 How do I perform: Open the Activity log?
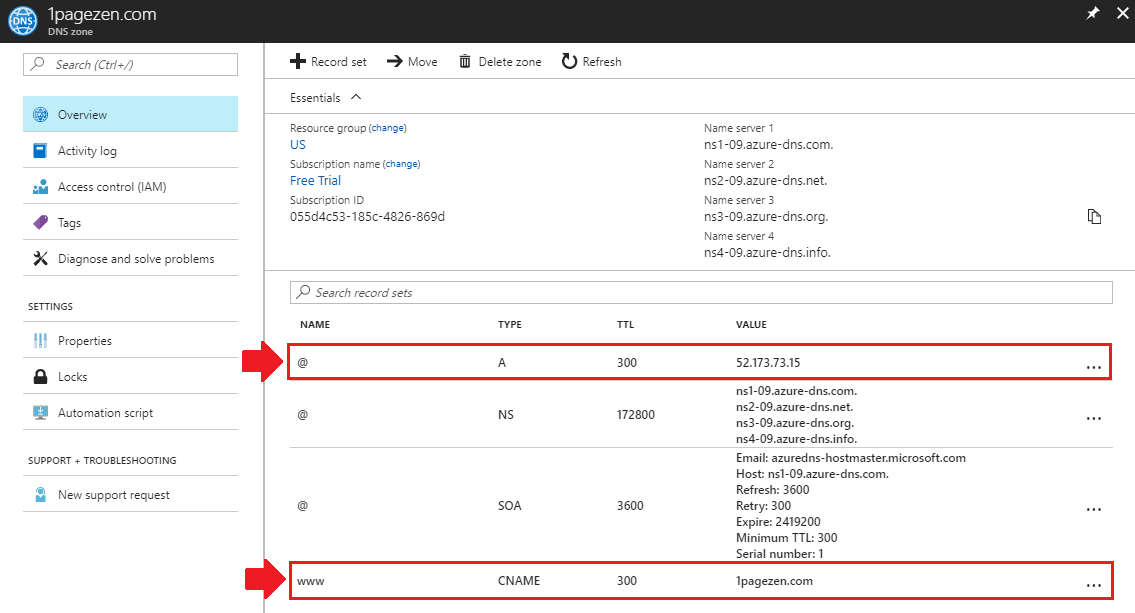pyautogui.click(x=130, y=151)
